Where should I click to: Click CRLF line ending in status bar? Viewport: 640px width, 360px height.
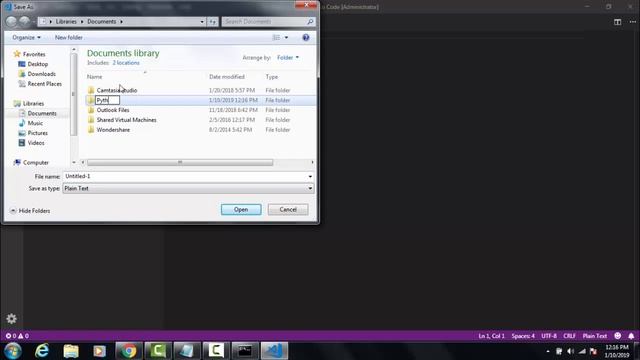point(569,336)
